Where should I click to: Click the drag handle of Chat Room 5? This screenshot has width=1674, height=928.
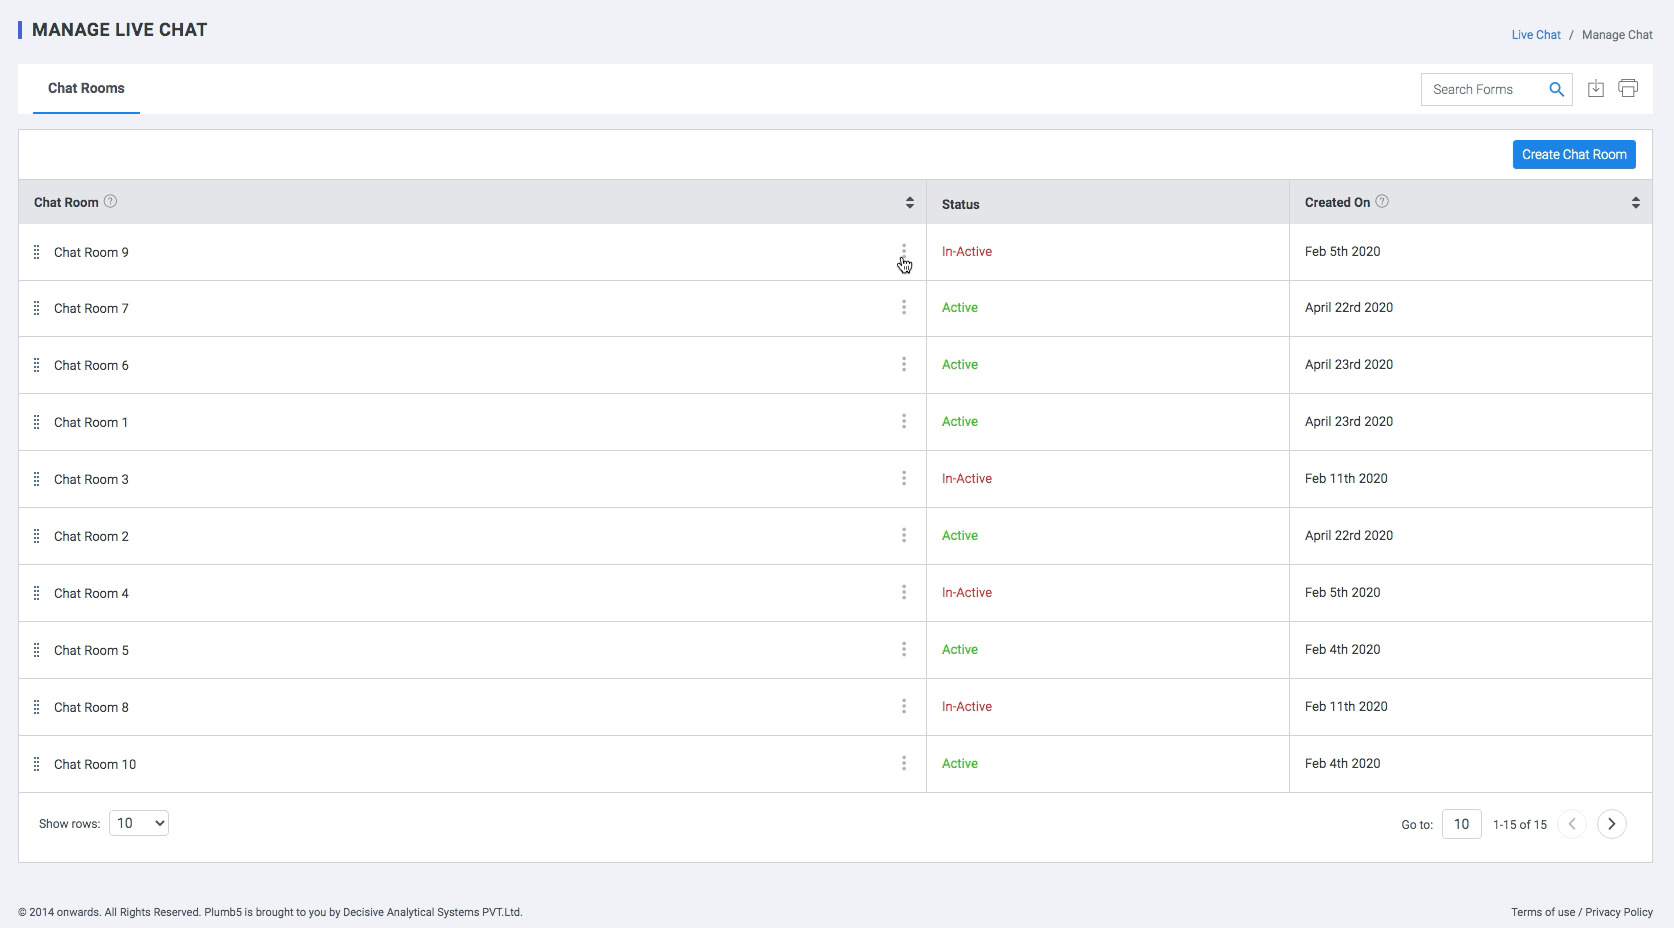pyautogui.click(x=37, y=650)
